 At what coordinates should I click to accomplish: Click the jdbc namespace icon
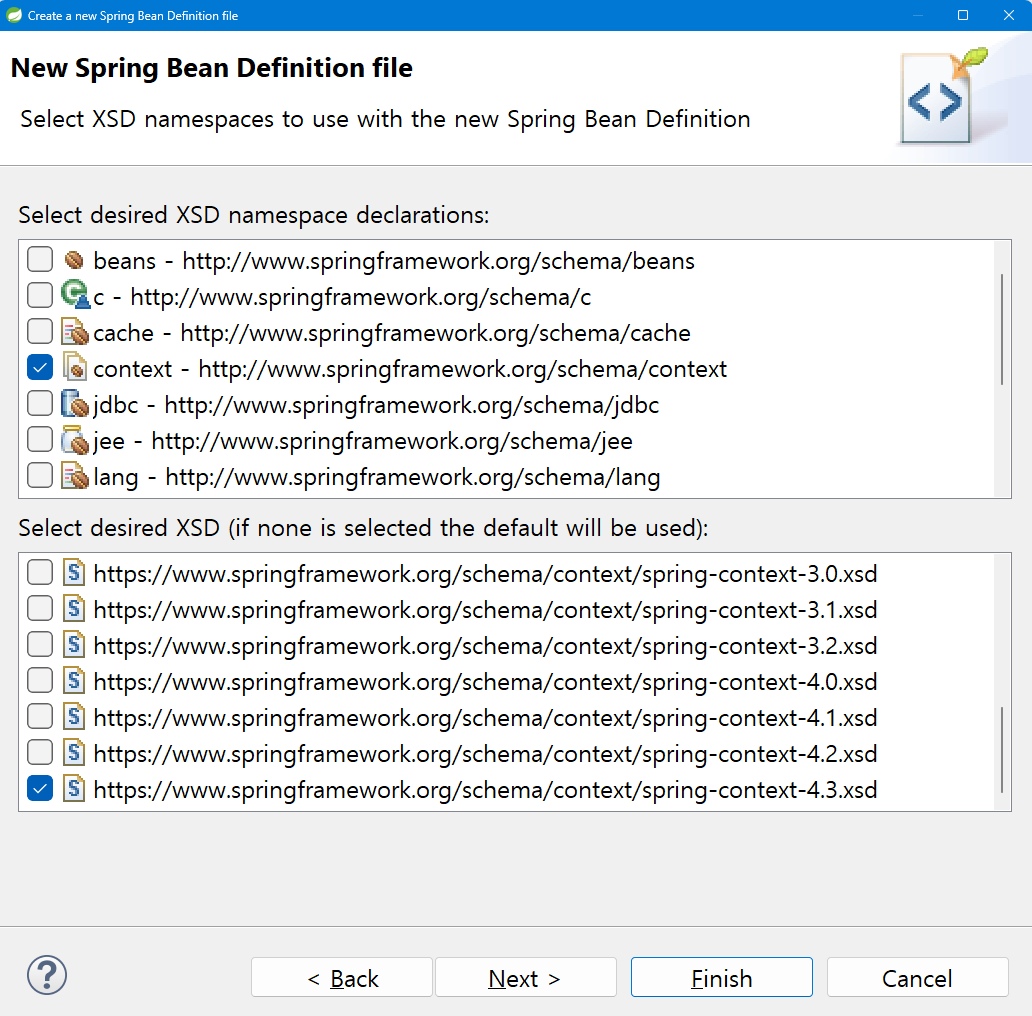tap(74, 404)
